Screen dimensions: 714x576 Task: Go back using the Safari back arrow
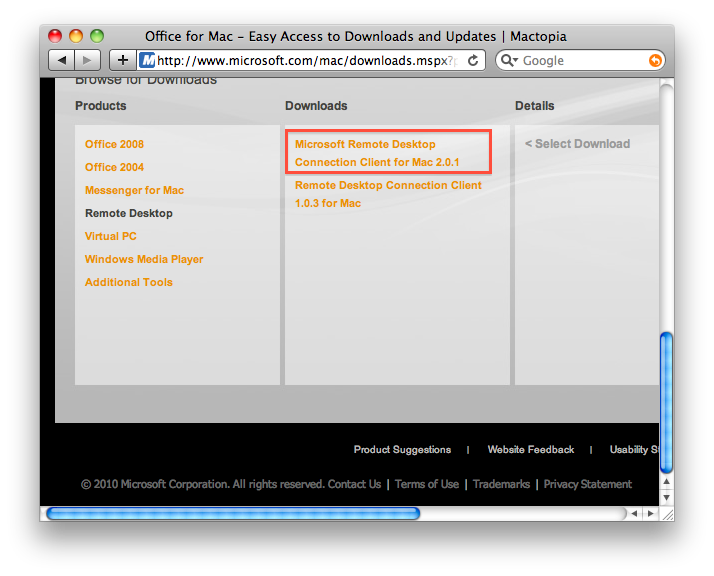coord(61,60)
